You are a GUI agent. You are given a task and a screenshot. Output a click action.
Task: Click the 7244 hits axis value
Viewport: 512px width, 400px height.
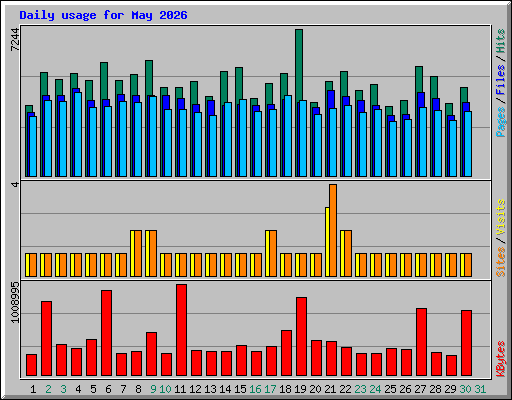point(15,40)
